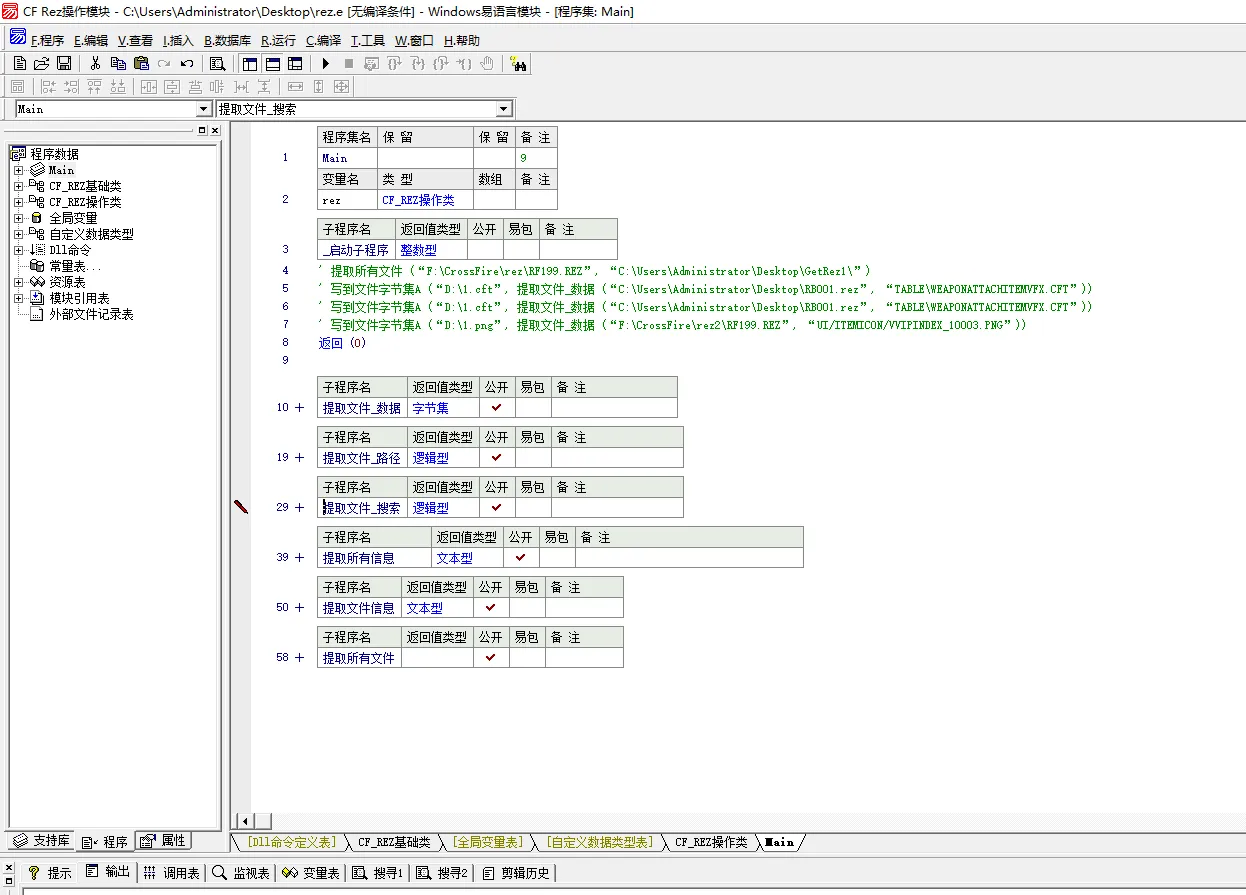Viewport: 1246px width, 895px height.
Task: Toggle 公开 checkmark for 提取所有信息
Action: 520,558
